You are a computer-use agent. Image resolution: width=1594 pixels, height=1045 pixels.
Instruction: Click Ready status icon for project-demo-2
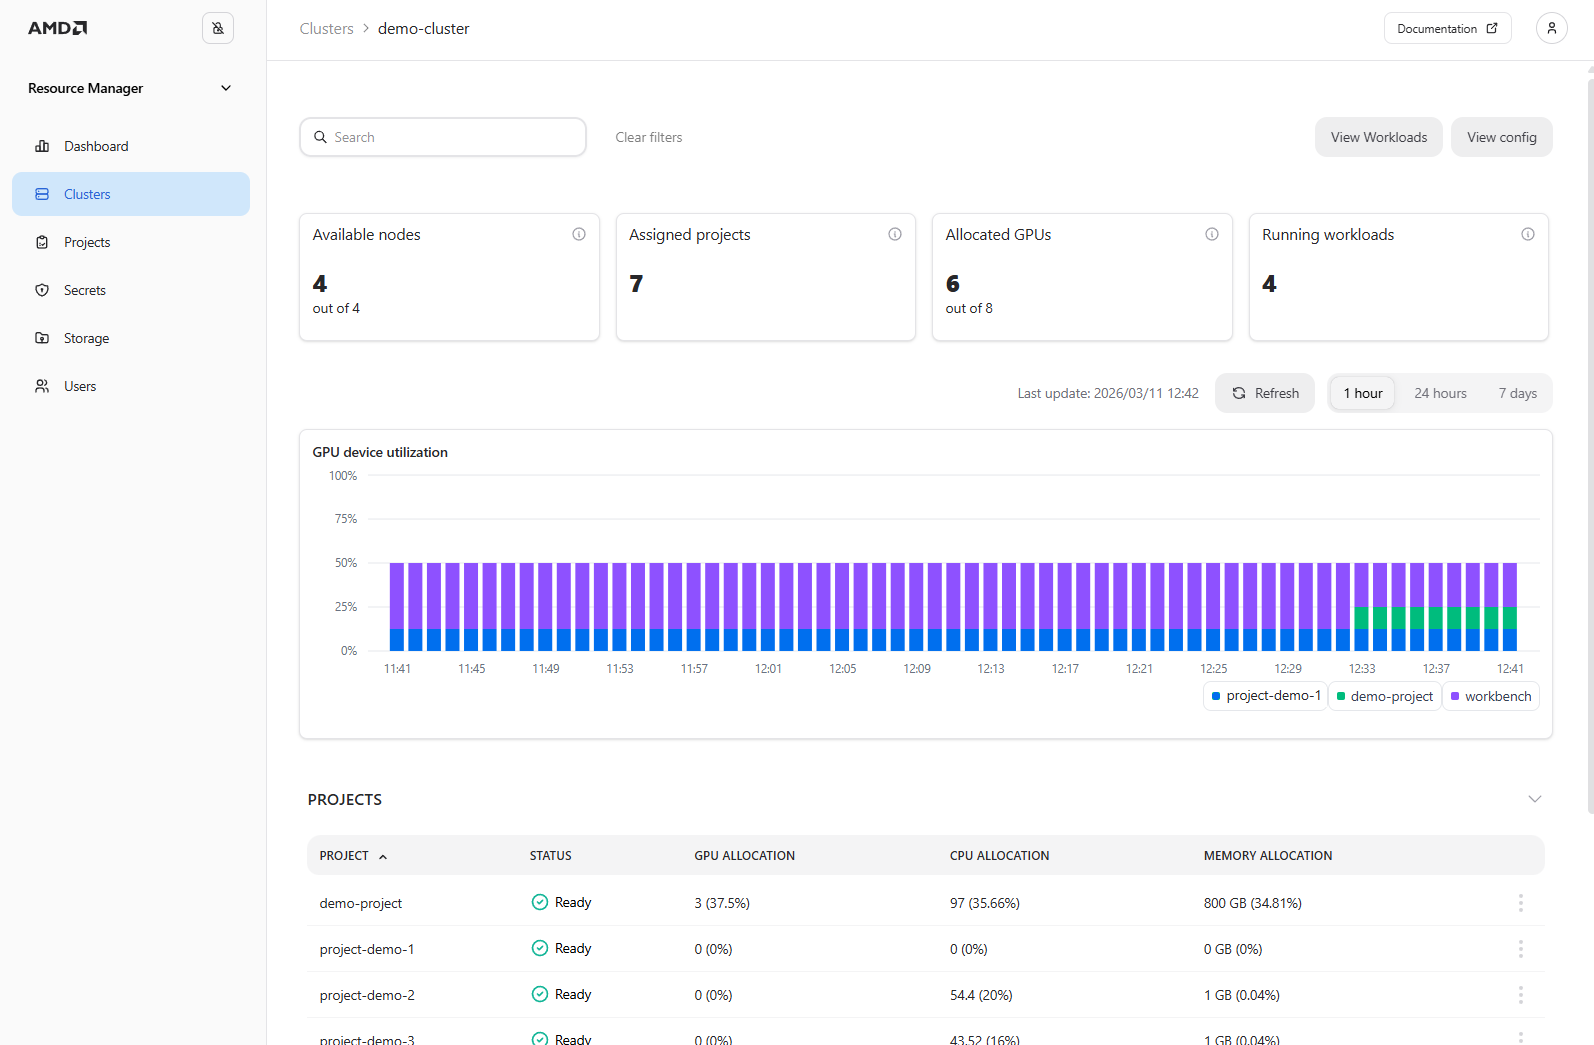click(540, 994)
